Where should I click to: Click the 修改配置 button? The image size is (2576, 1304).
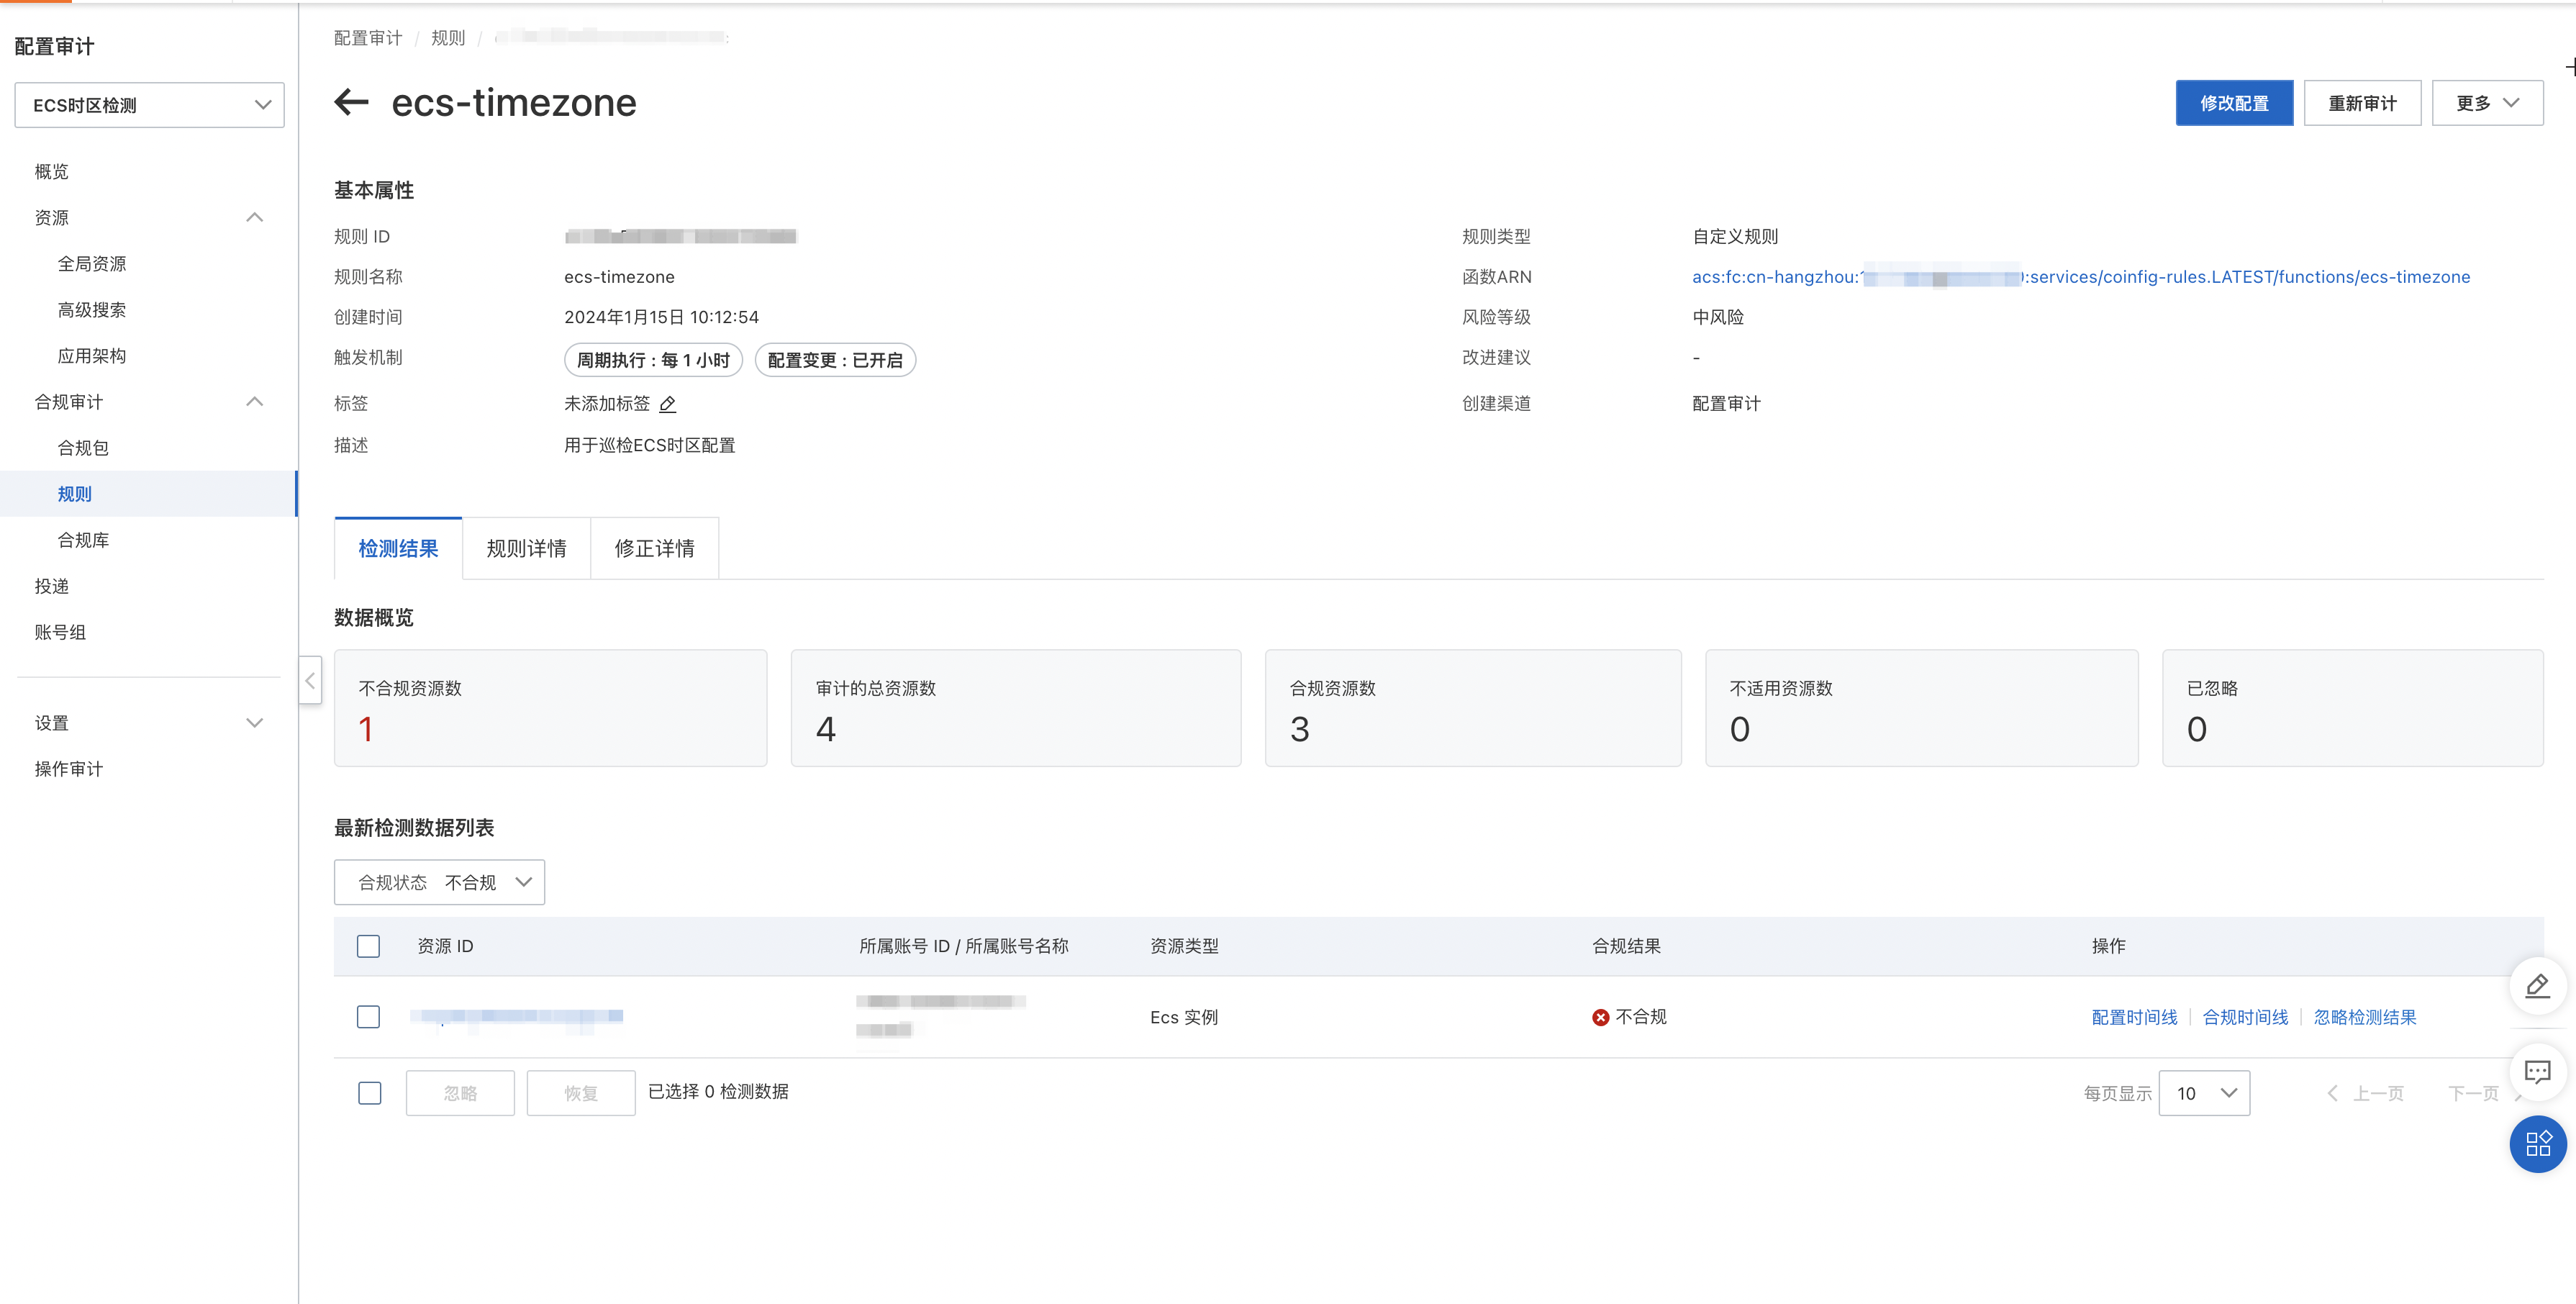tap(2233, 103)
